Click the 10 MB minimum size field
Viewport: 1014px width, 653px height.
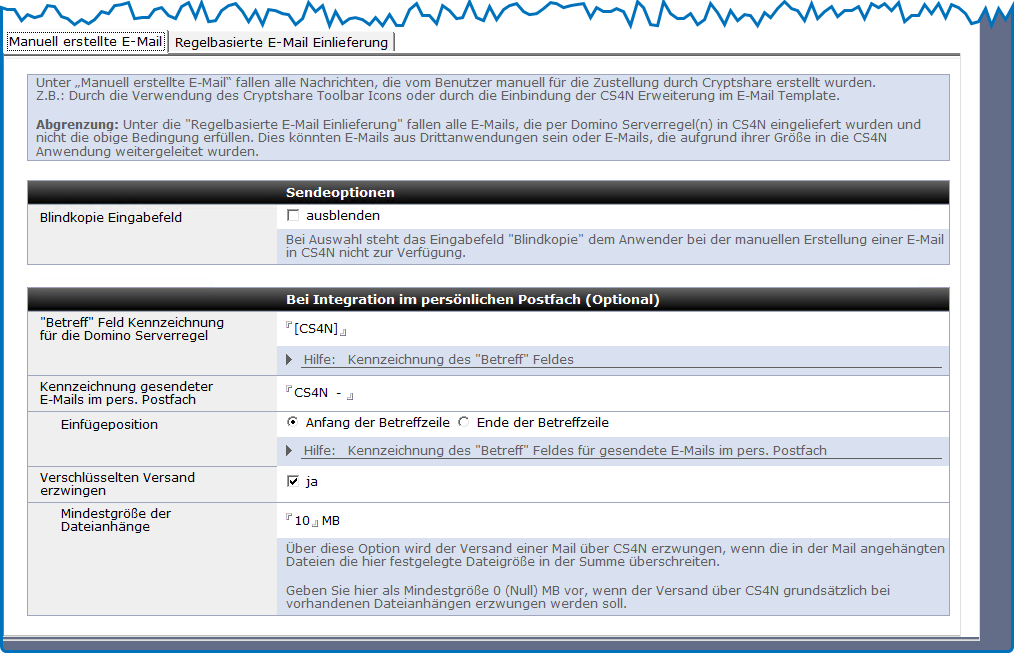click(302, 520)
